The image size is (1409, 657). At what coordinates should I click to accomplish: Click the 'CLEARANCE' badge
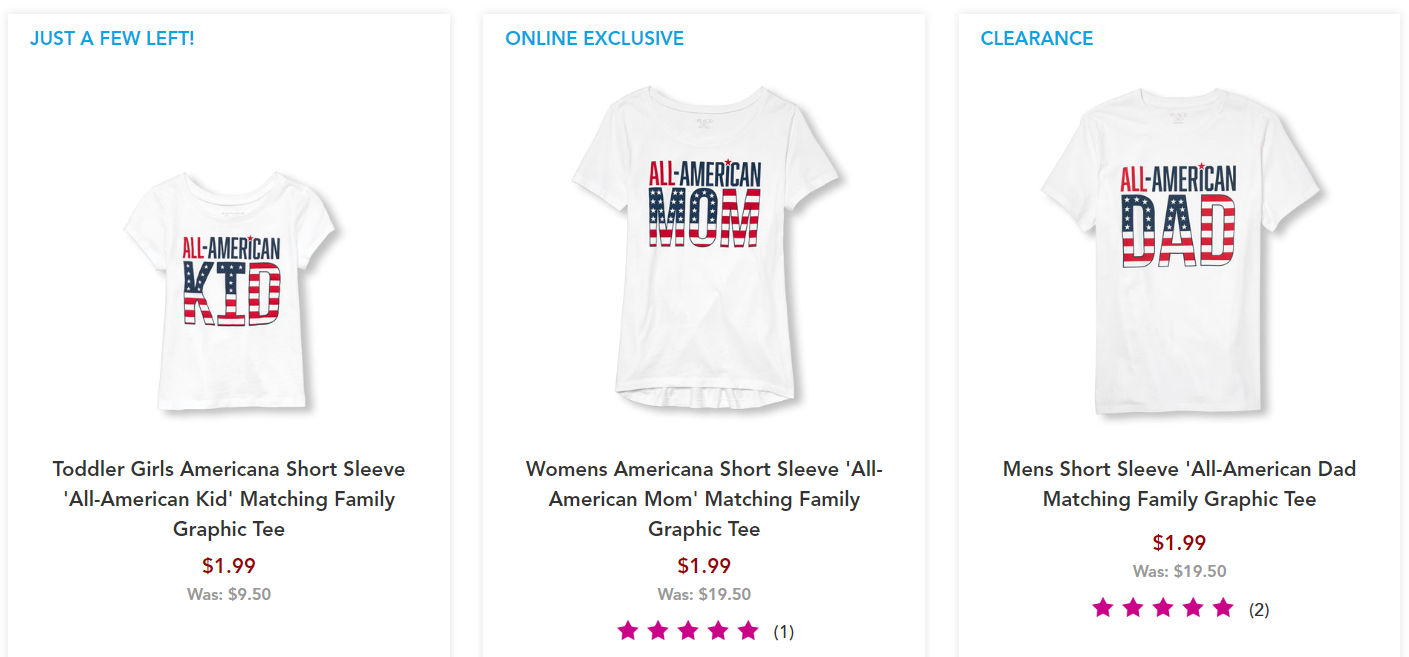(x=1036, y=39)
